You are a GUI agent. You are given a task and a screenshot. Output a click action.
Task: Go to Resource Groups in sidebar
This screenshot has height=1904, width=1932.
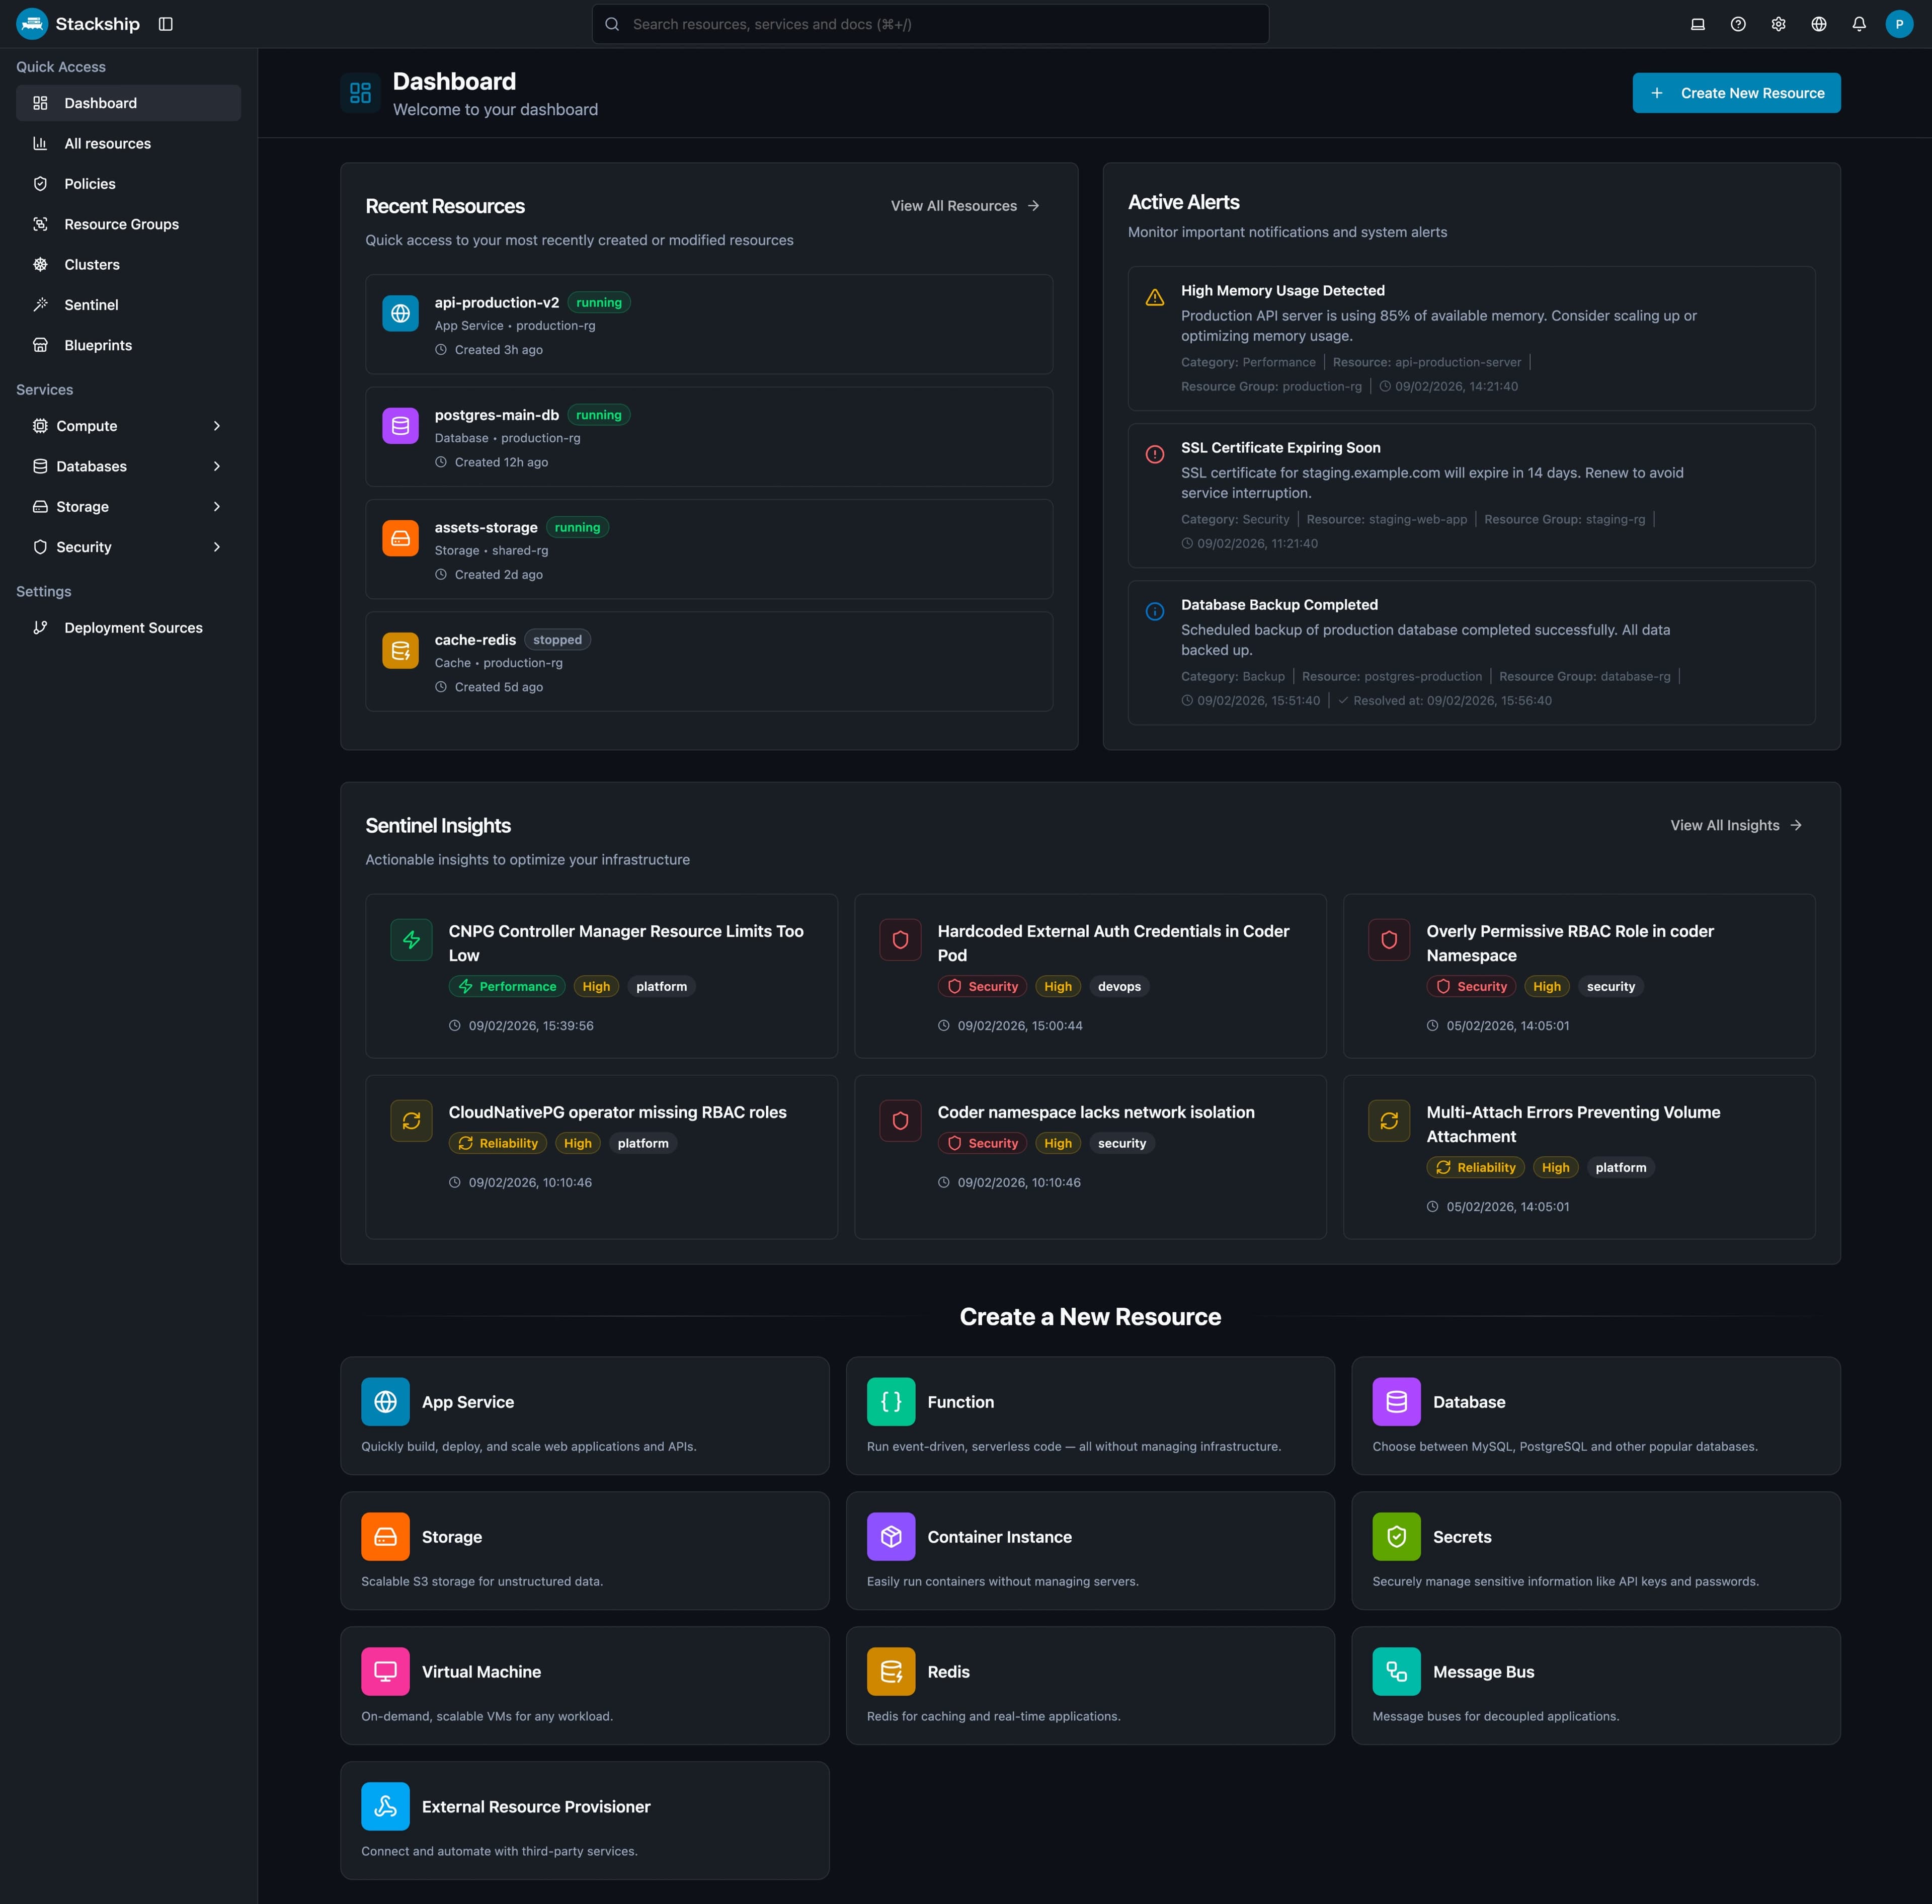click(x=121, y=224)
